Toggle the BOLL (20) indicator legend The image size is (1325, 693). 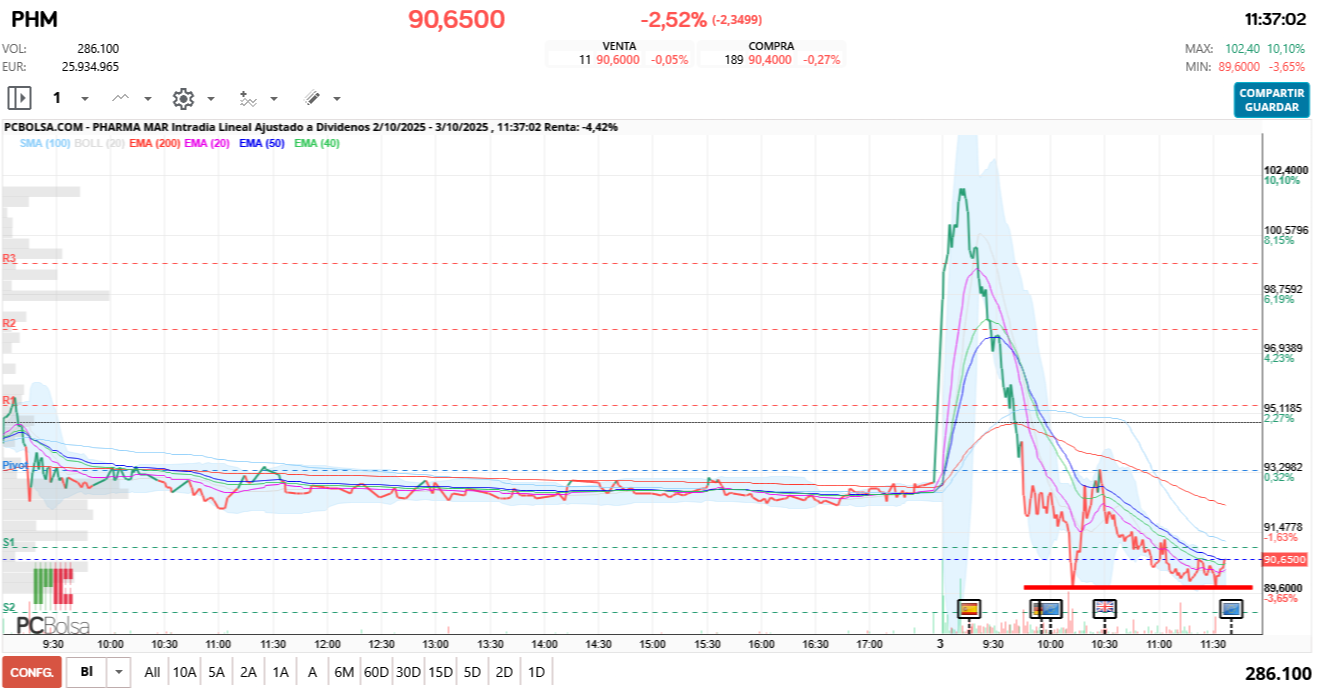point(100,144)
